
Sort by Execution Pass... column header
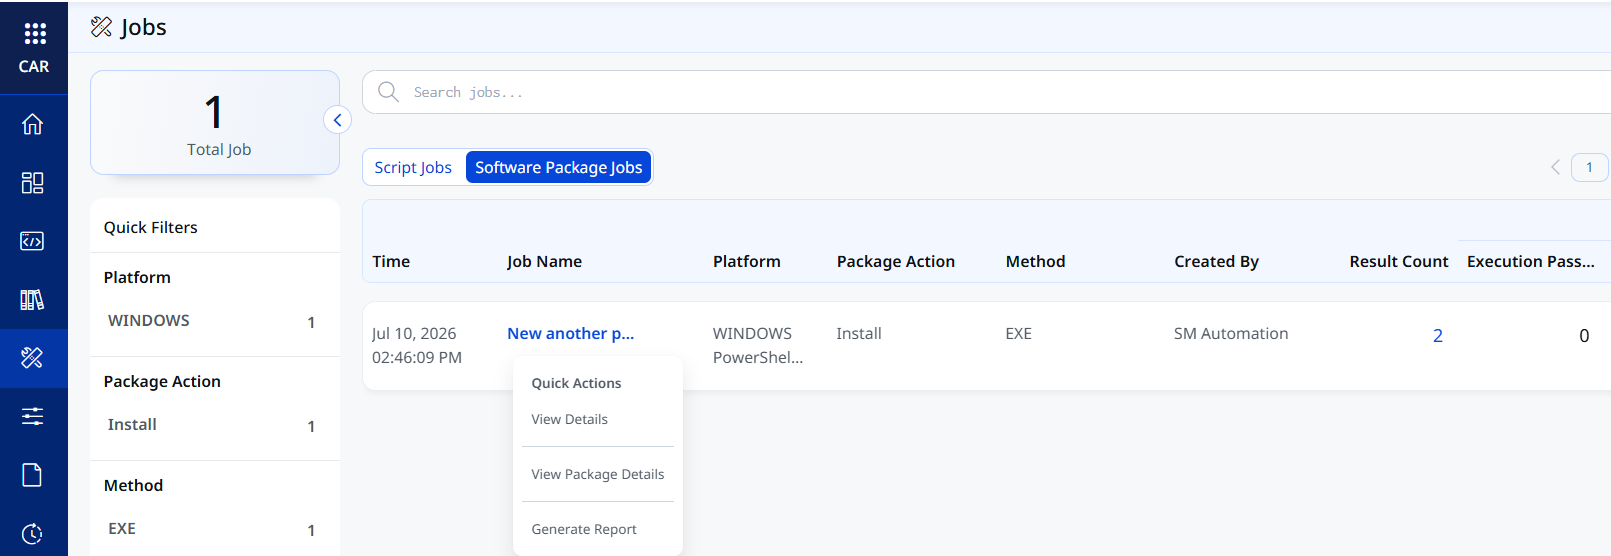1531,261
